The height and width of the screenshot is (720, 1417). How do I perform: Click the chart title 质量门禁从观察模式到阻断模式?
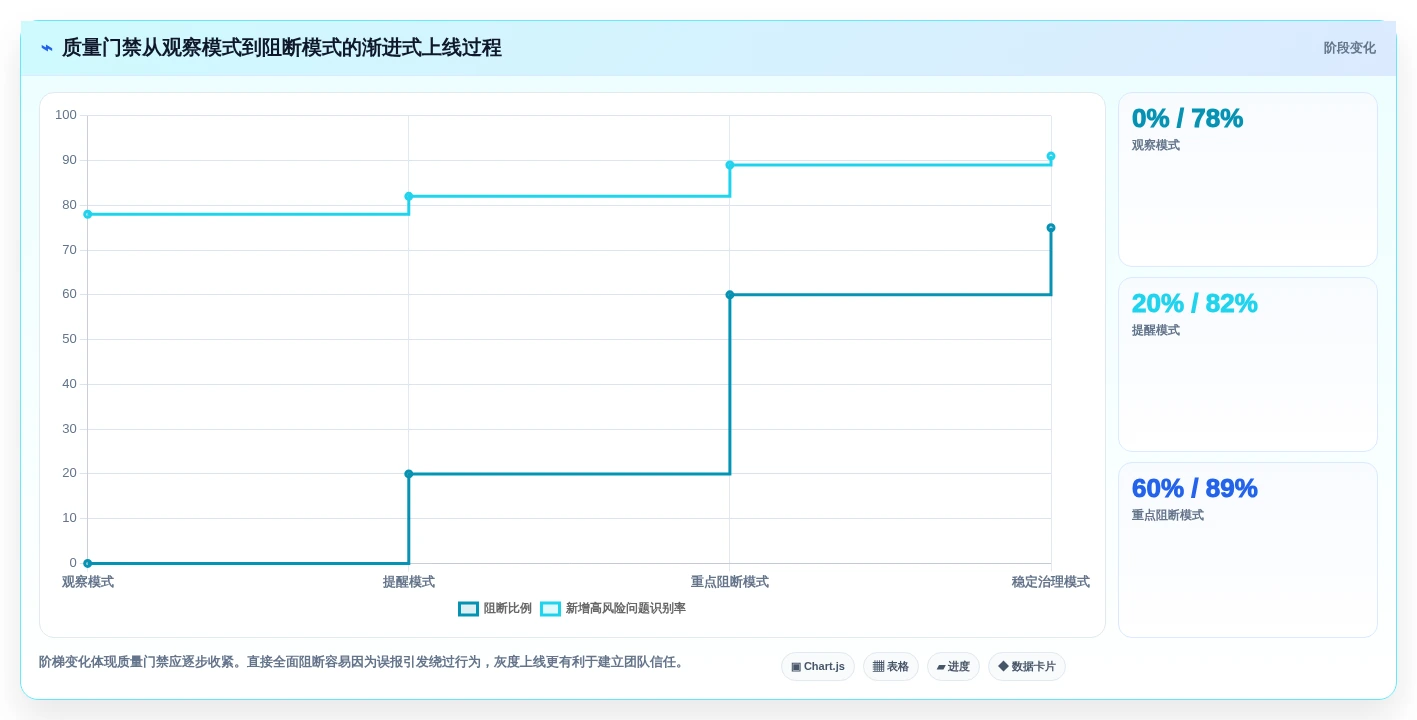coord(282,48)
